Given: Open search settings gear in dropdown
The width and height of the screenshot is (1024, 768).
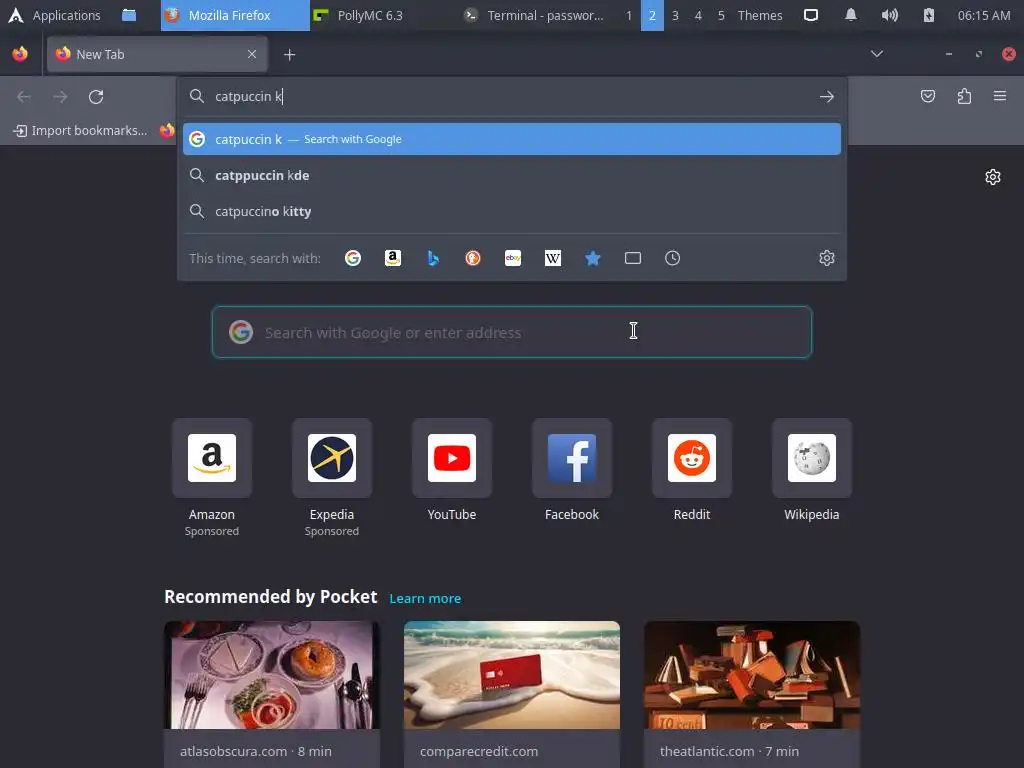Looking at the screenshot, I should click(x=827, y=258).
